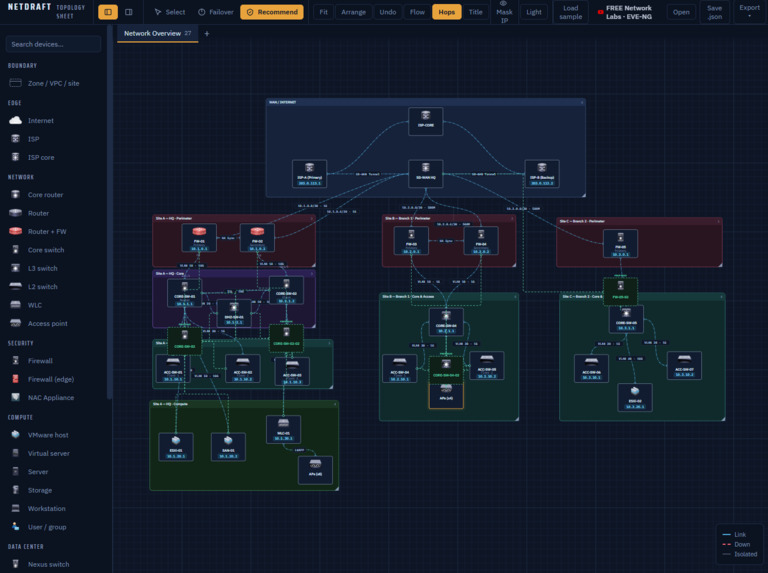
Task: Pick the Zone / VPC / site boundary
Action: (53, 83)
